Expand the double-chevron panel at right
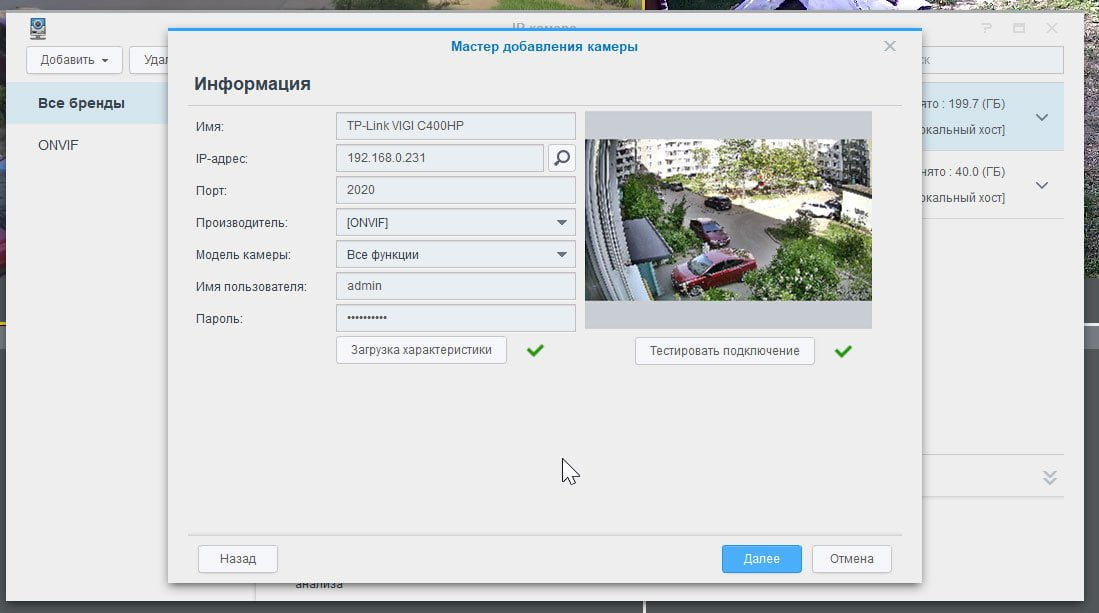 click(1049, 478)
